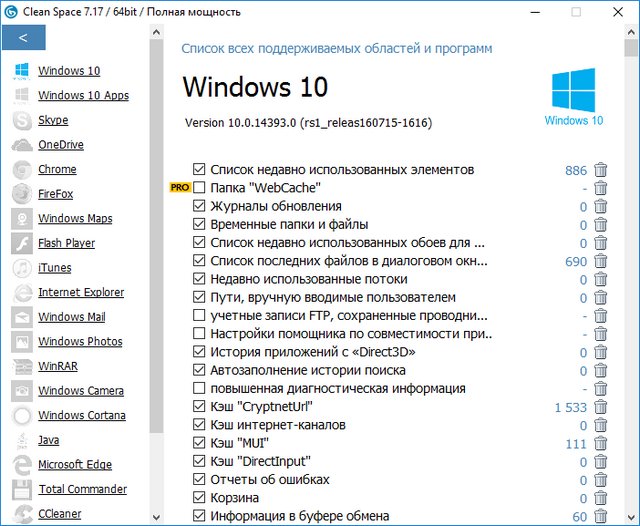Click sidebar scroll up arrow

coord(156,32)
